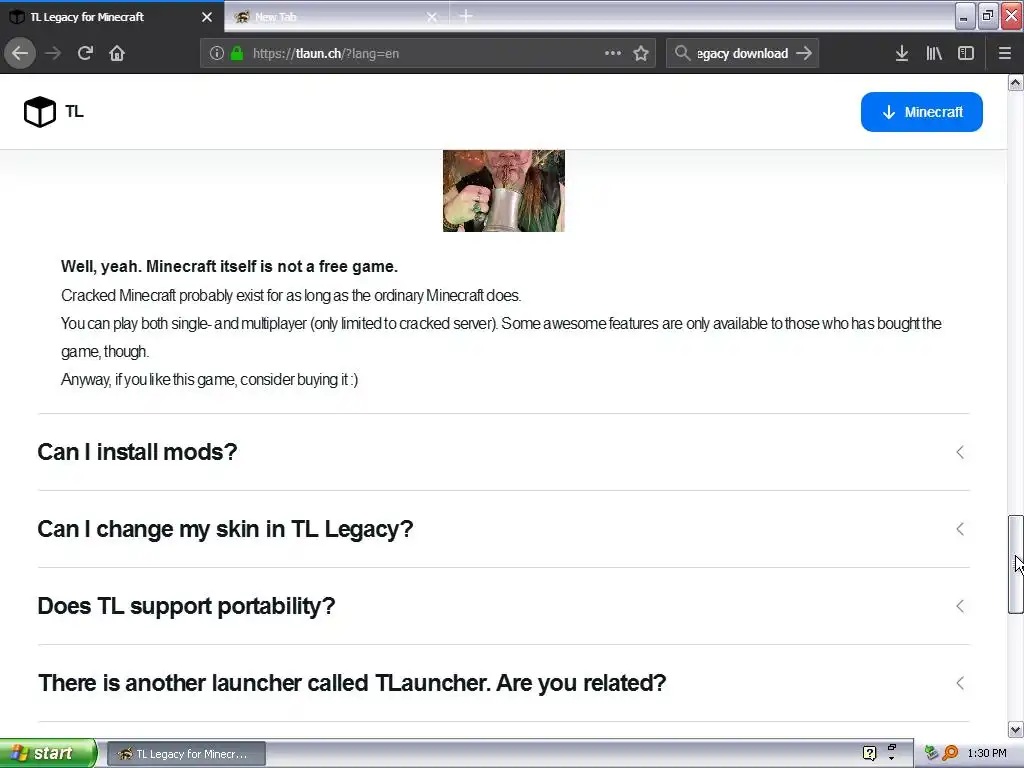Viewport: 1024px width, 768px height.
Task: Expand the TLauncher related question
Action: pos(504,683)
